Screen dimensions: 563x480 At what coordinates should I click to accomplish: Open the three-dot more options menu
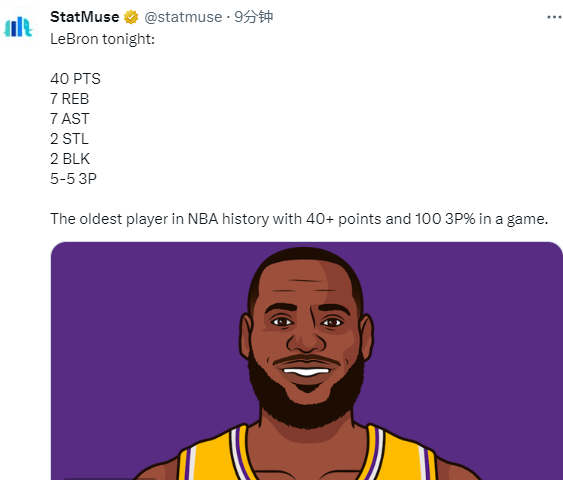click(x=554, y=17)
